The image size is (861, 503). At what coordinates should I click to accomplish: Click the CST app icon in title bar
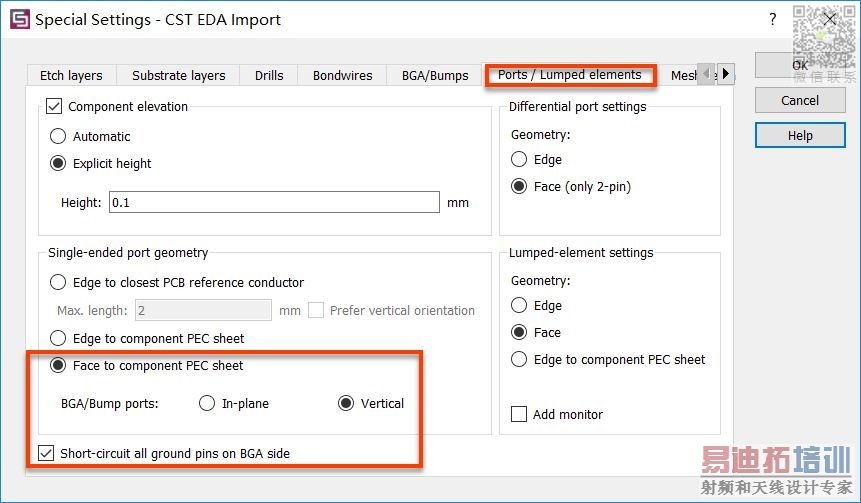(x=19, y=19)
